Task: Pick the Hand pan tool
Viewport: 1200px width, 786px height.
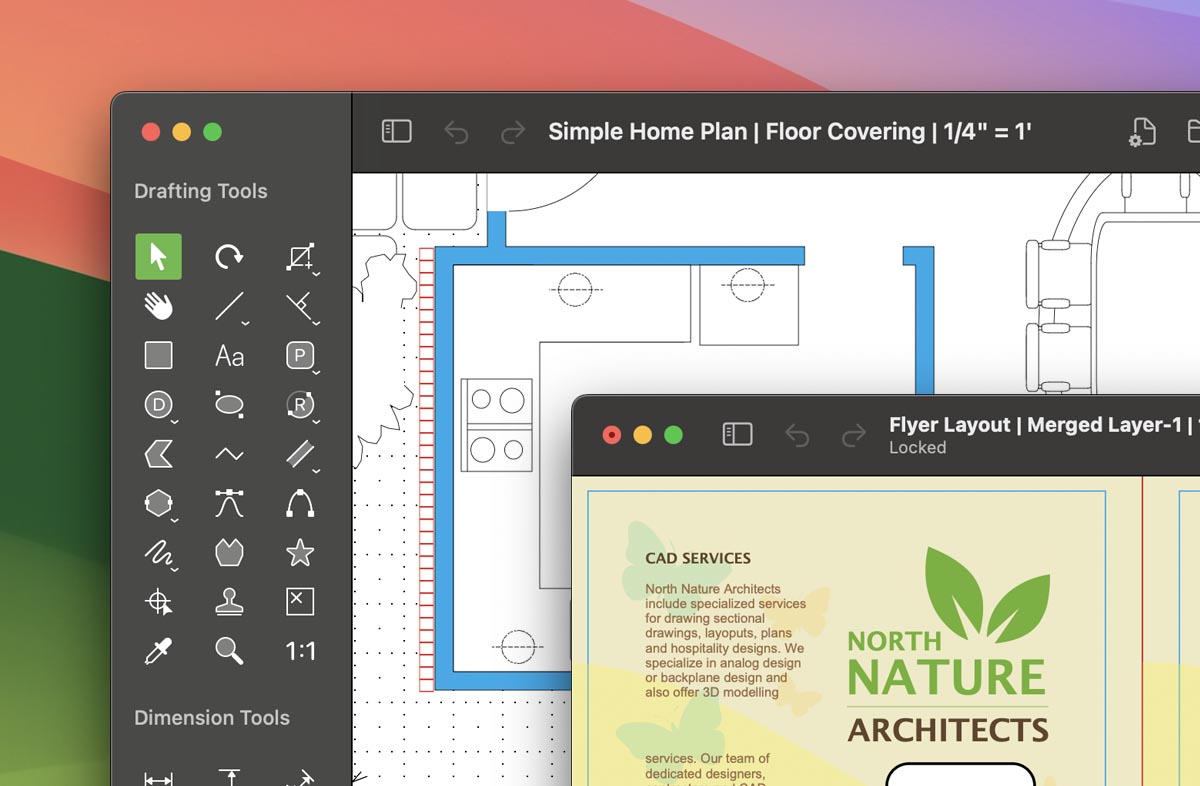Action: tap(158, 306)
